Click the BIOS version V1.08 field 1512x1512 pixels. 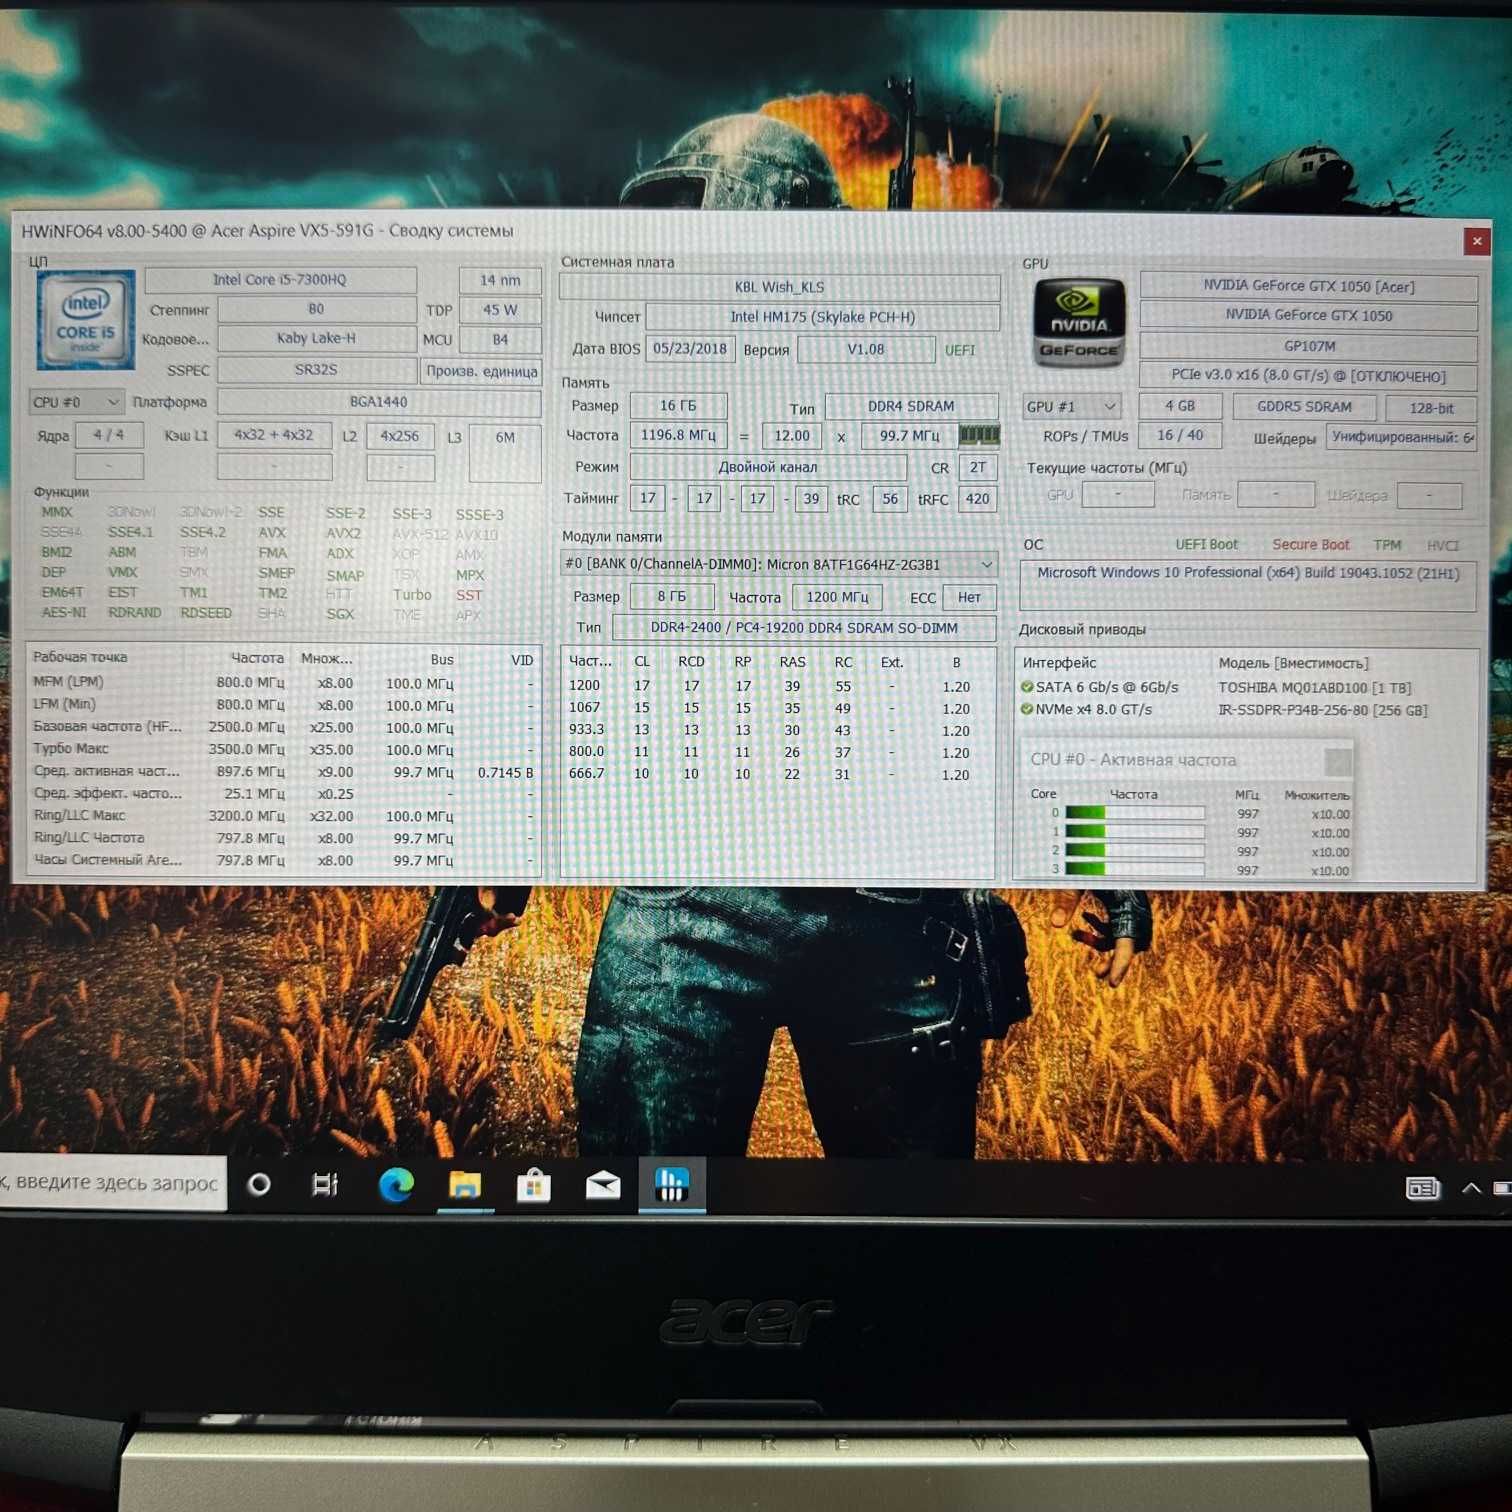(866, 350)
